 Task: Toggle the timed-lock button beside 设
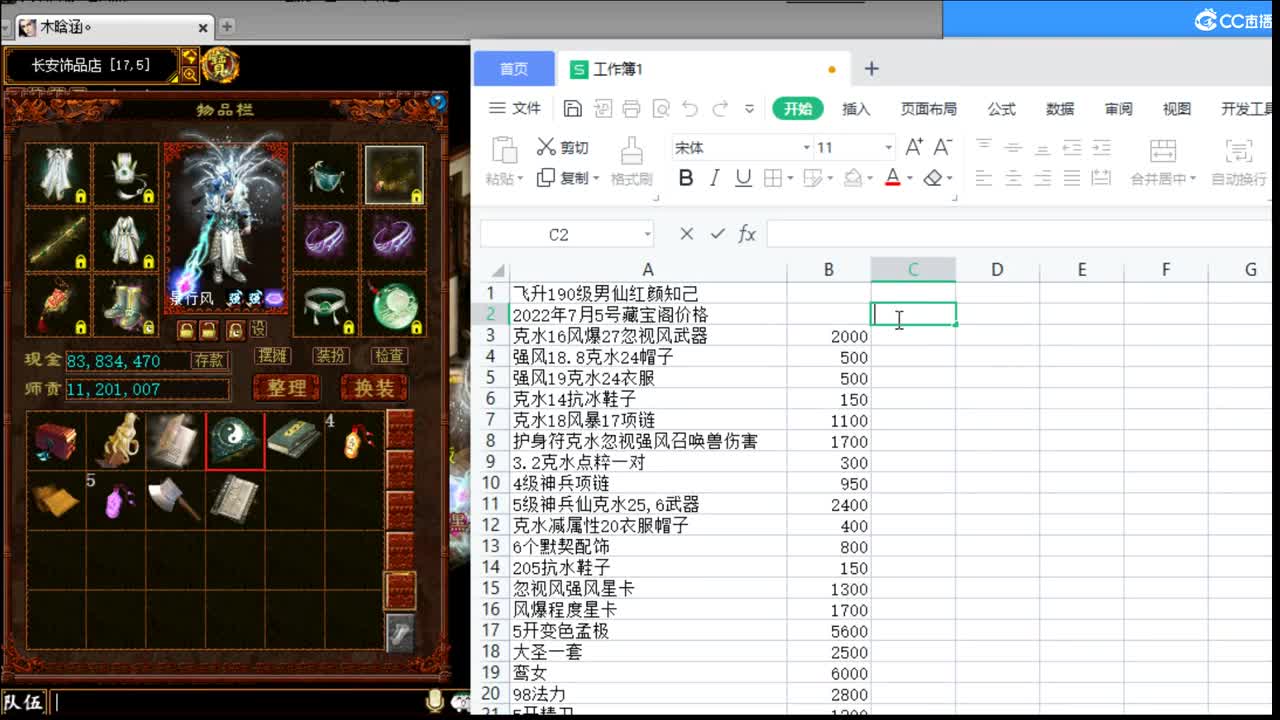click(x=235, y=329)
